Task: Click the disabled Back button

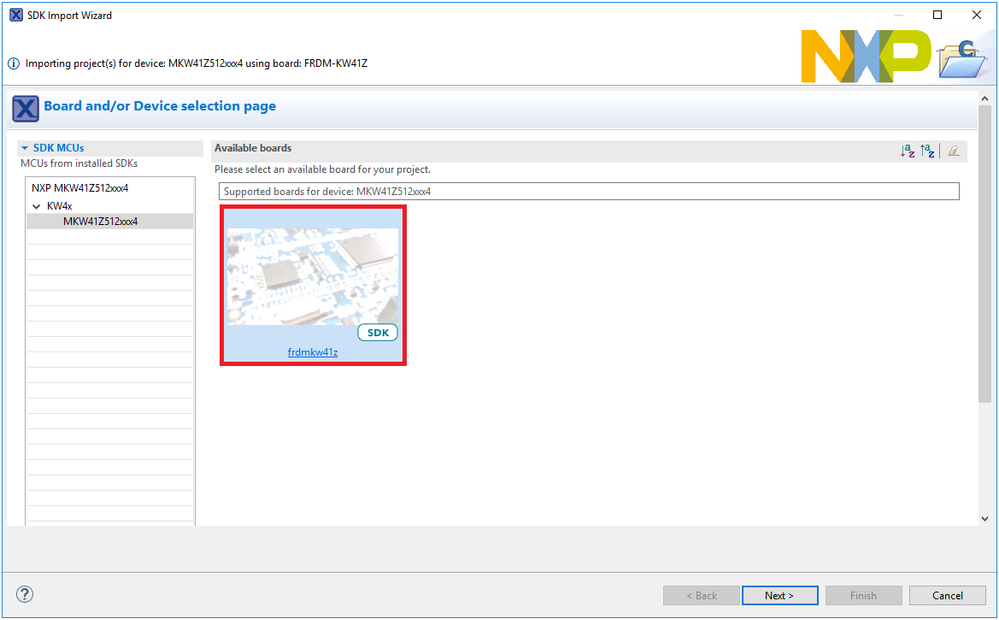Action: (x=701, y=595)
